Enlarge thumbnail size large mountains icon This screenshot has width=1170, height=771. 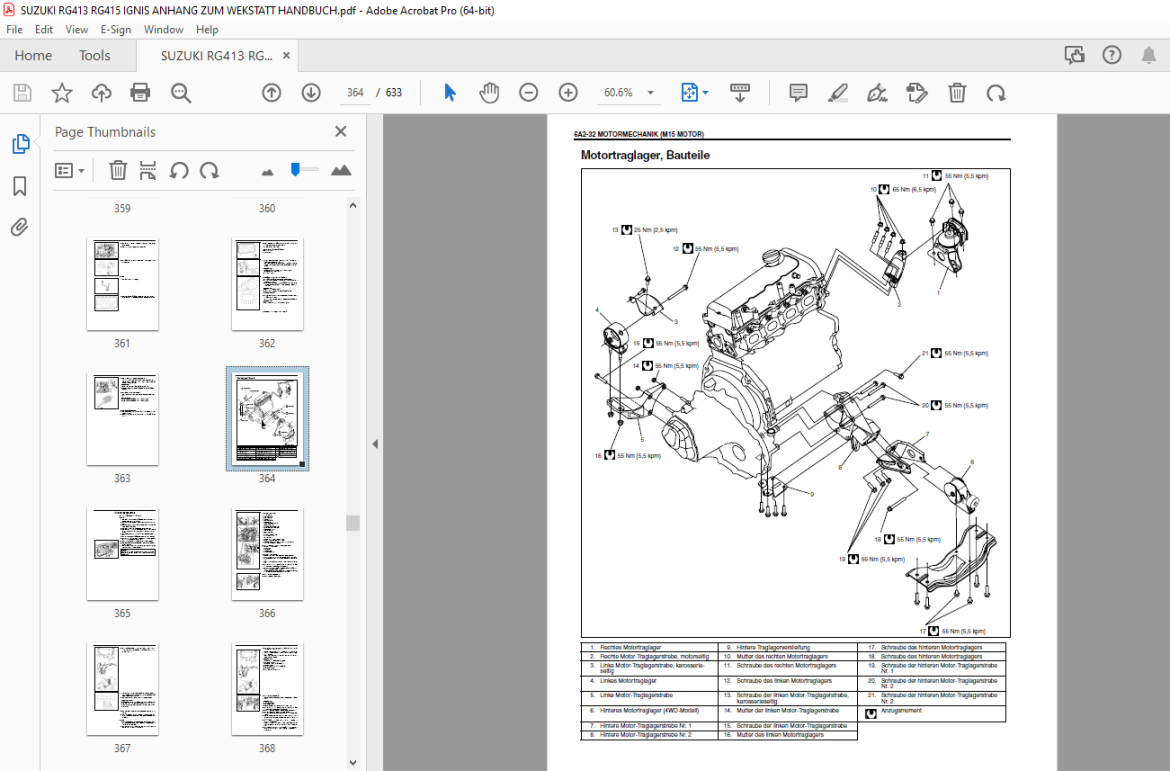[x=341, y=170]
